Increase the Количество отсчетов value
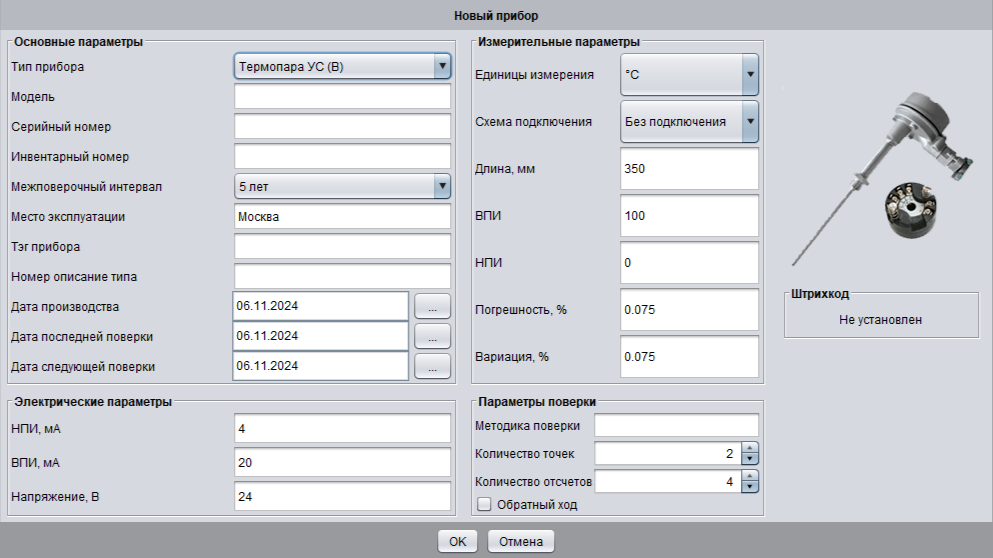 (x=751, y=477)
